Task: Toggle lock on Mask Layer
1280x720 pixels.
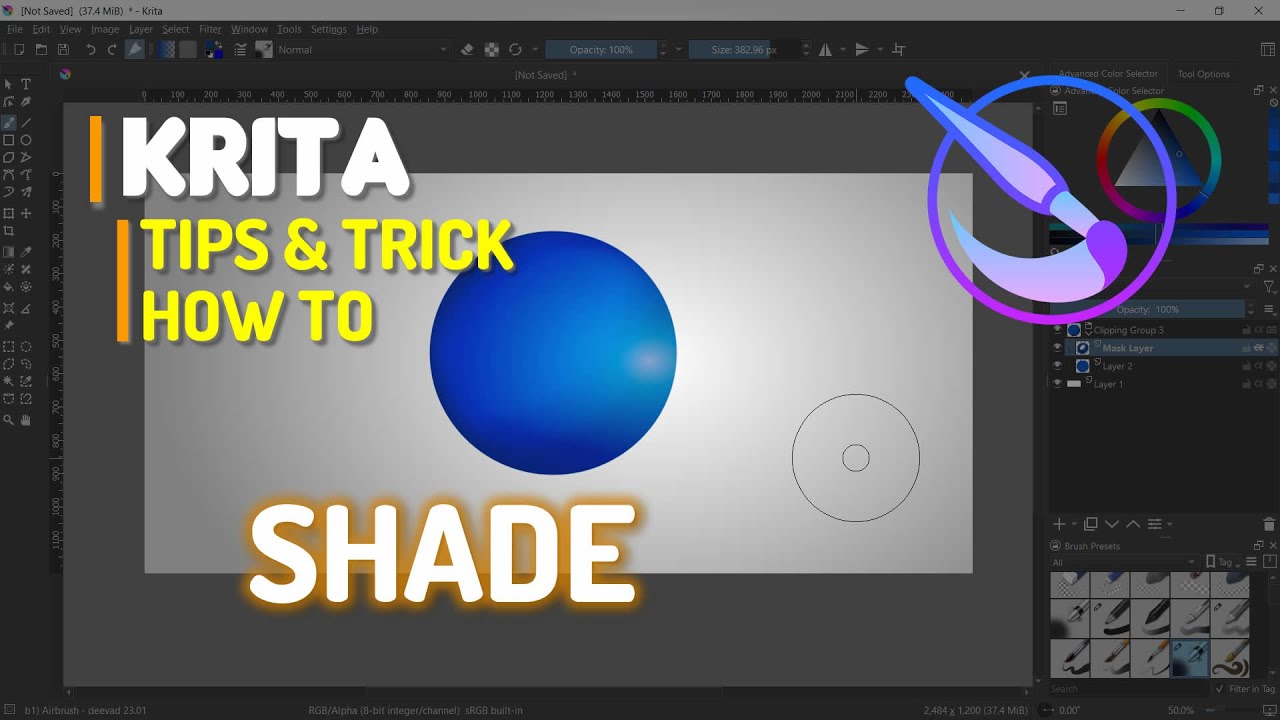Action: [1247, 348]
